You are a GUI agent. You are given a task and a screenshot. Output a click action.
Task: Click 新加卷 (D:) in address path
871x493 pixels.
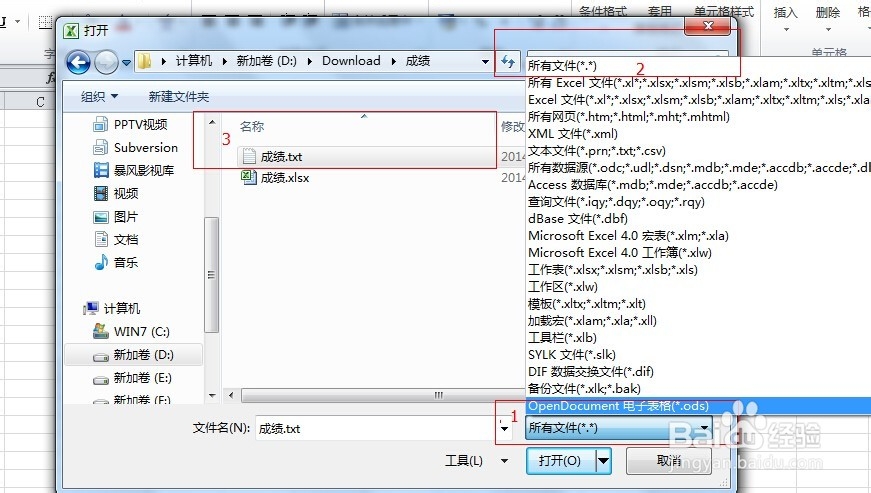pyautogui.click(x=267, y=61)
